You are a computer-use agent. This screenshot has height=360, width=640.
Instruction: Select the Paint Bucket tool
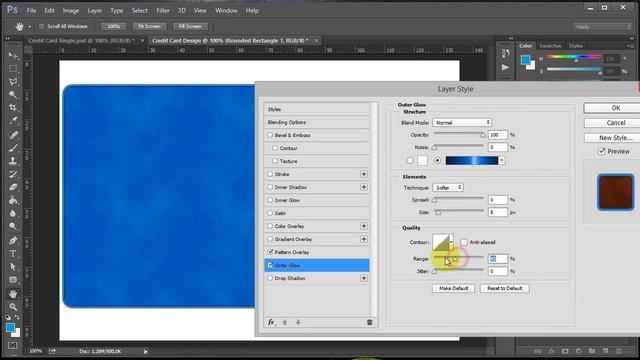click(13, 200)
